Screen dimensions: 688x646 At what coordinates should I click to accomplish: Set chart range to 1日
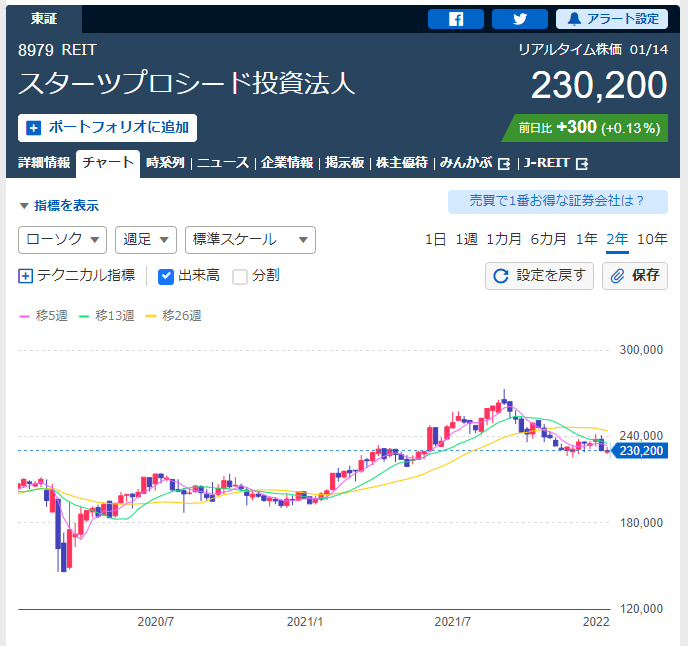click(435, 239)
